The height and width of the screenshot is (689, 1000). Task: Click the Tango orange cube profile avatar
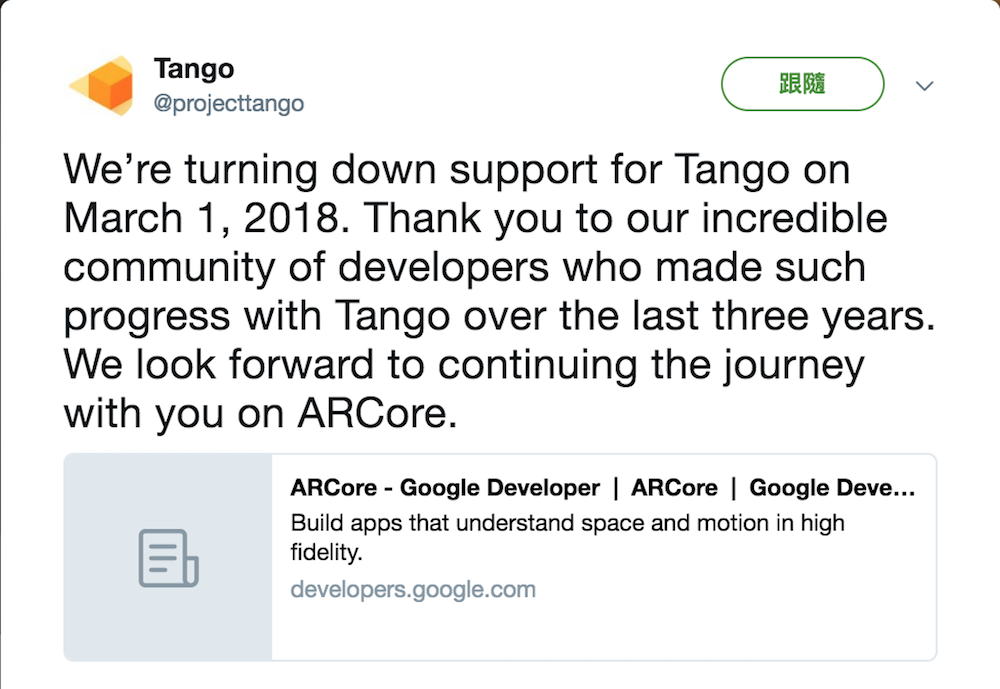point(103,85)
